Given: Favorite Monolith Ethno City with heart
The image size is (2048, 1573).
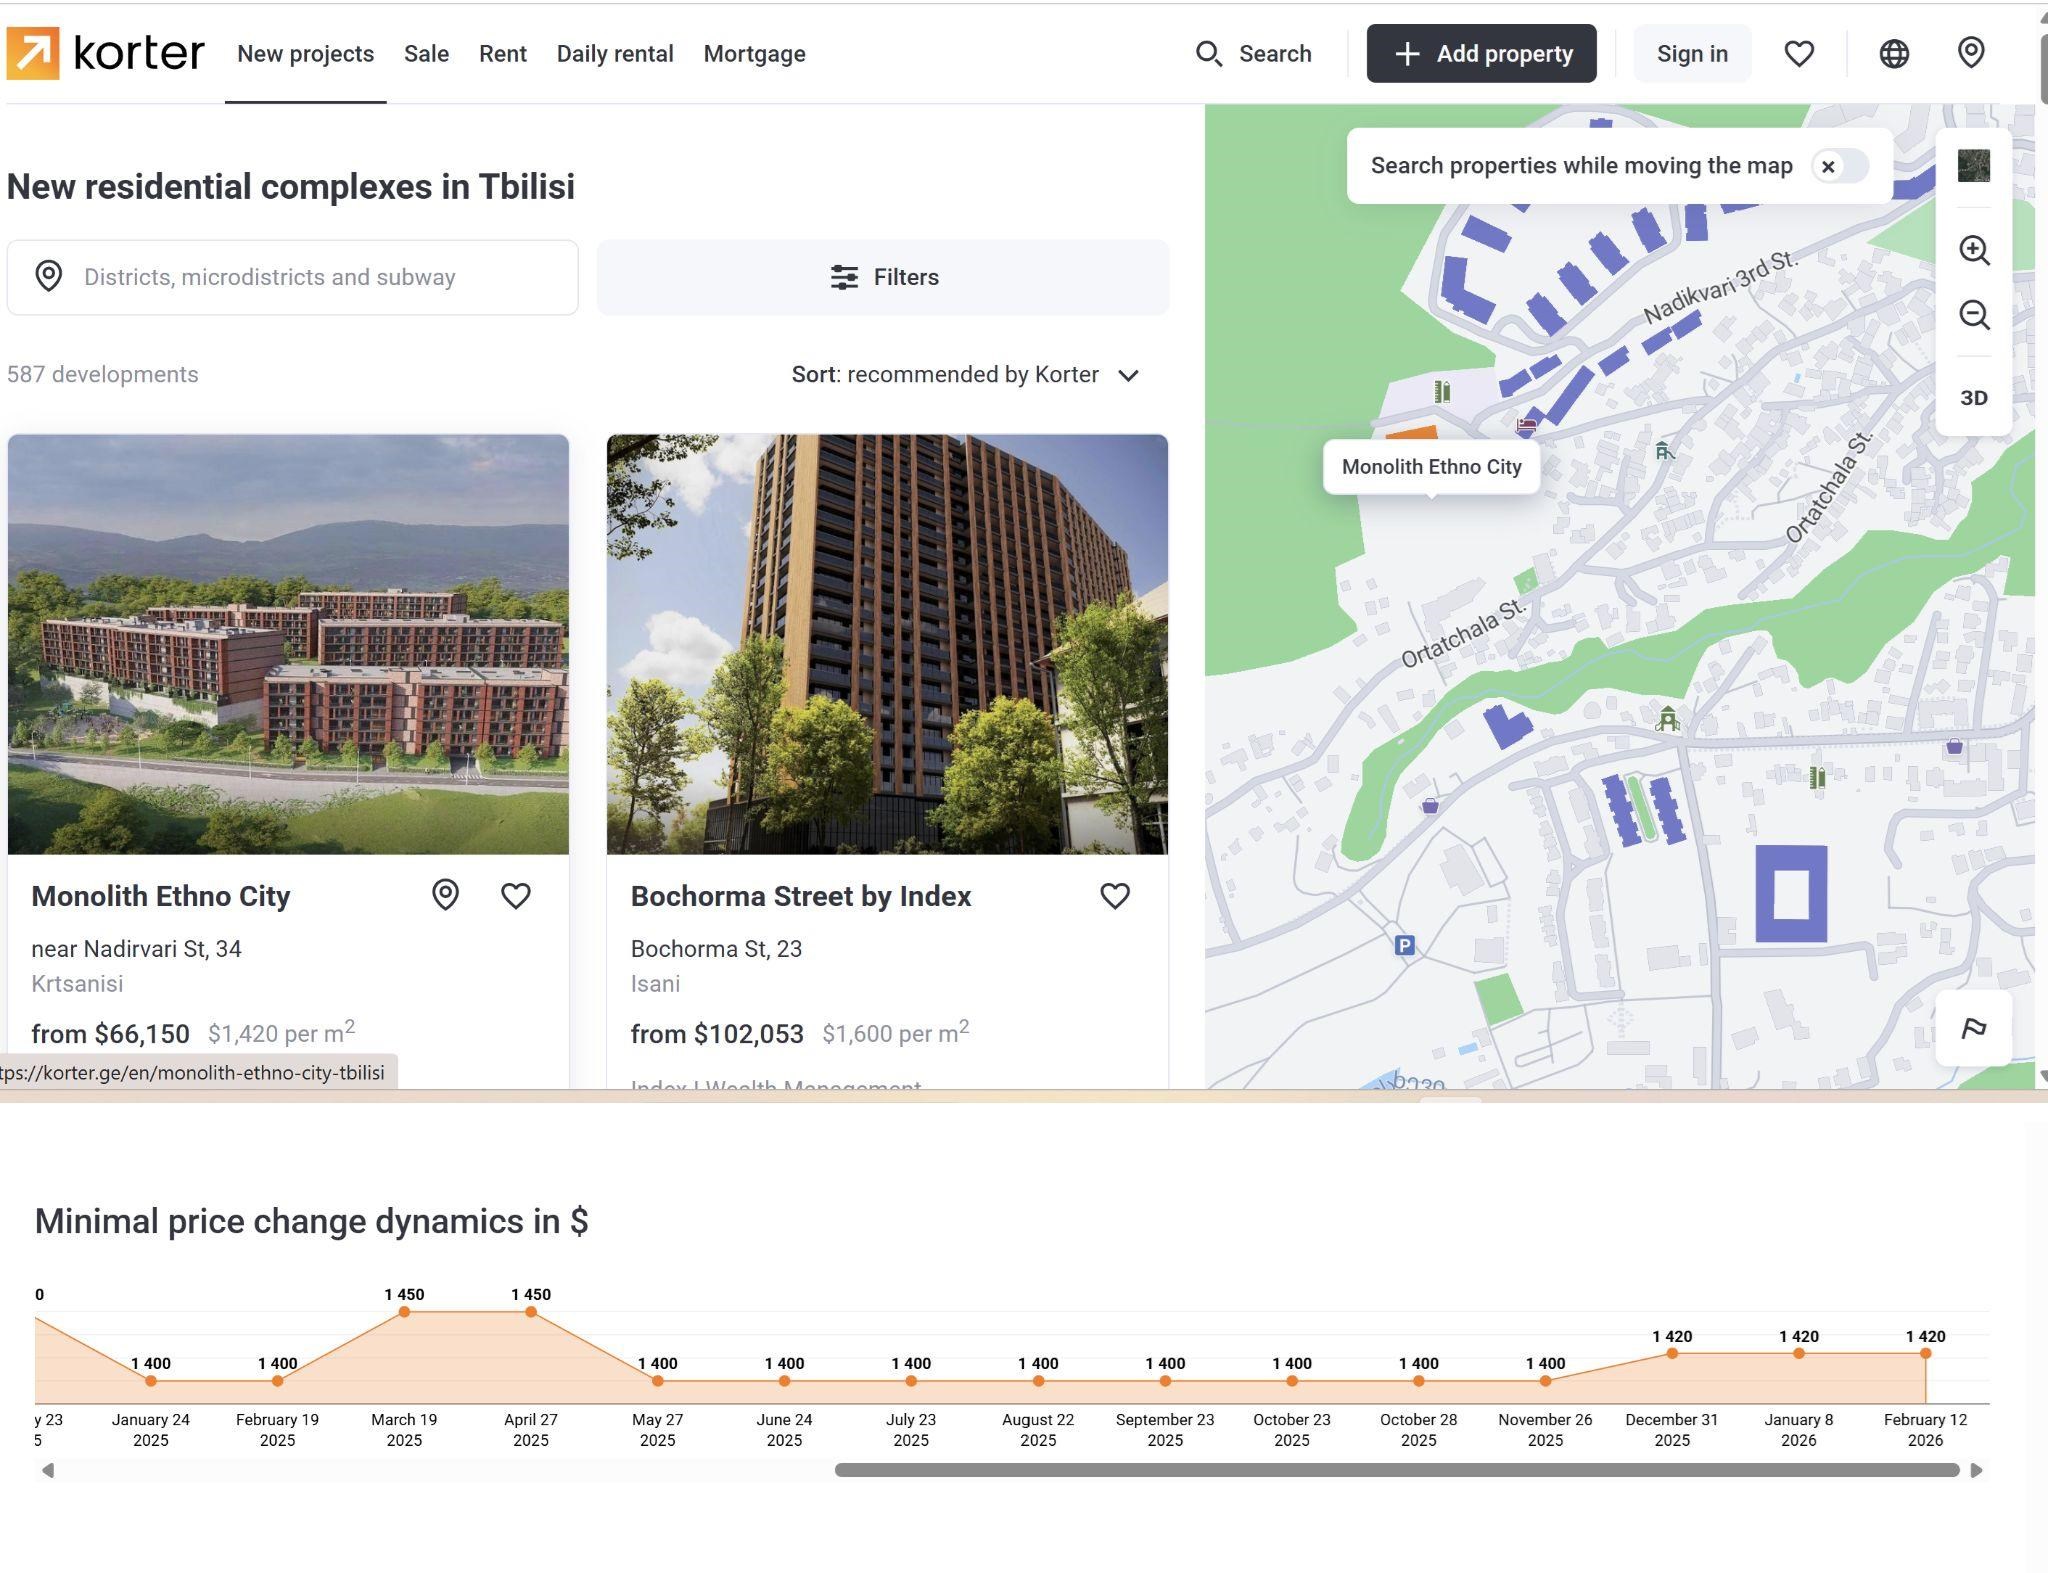Looking at the screenshot, I should 516,896.
